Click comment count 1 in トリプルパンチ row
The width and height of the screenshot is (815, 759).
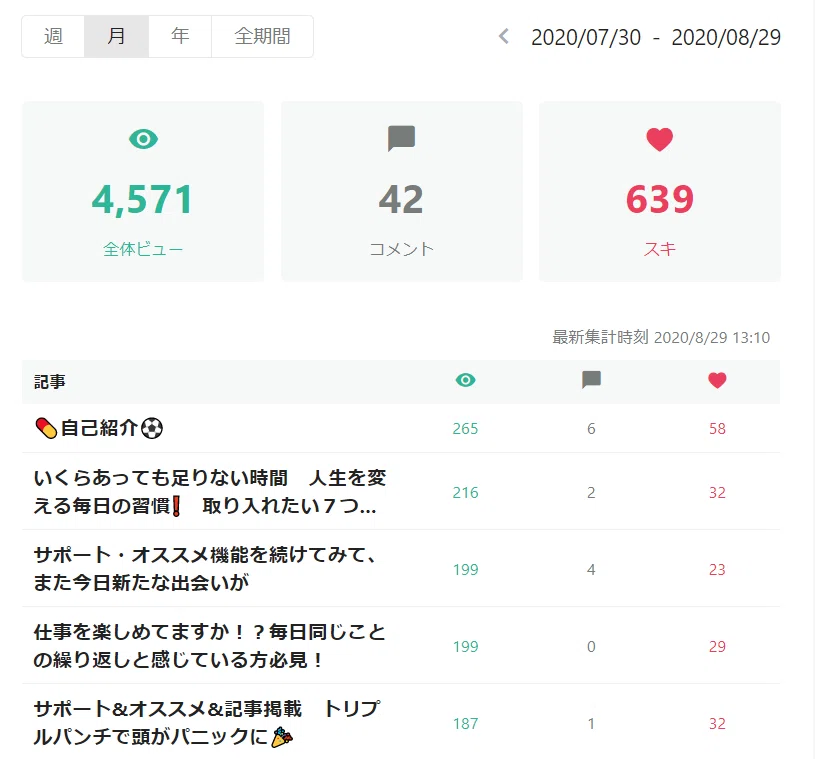pyautogui.click(x=591, y=724)
